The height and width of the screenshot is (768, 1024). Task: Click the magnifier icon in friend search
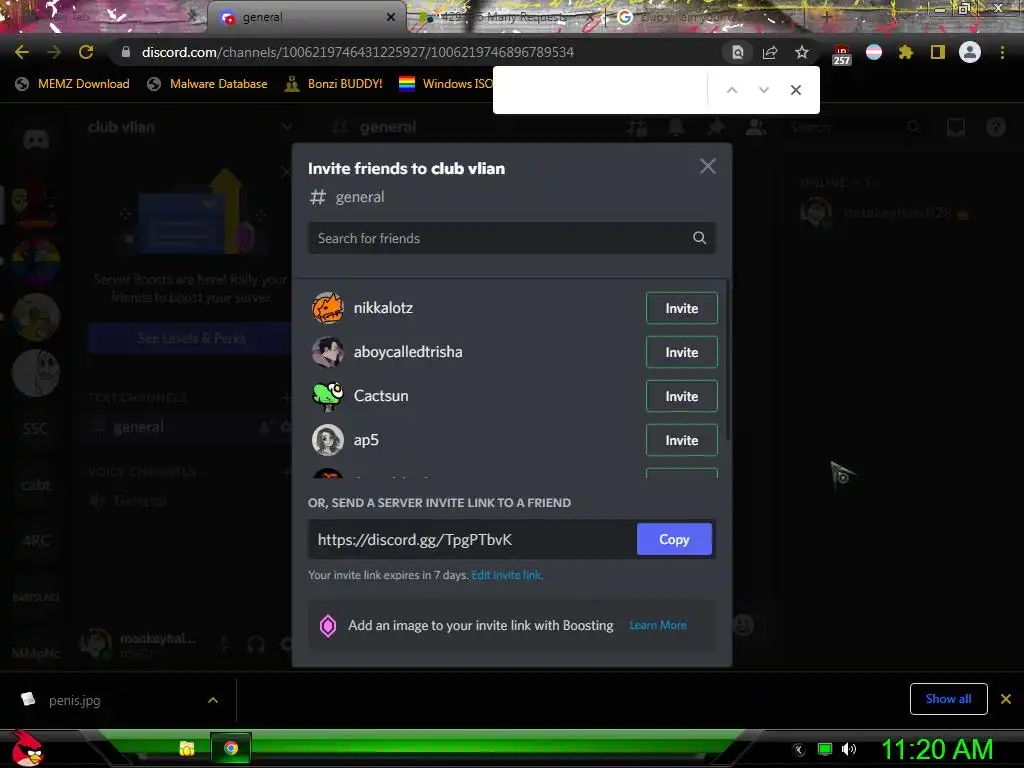(x=699, y=238)
